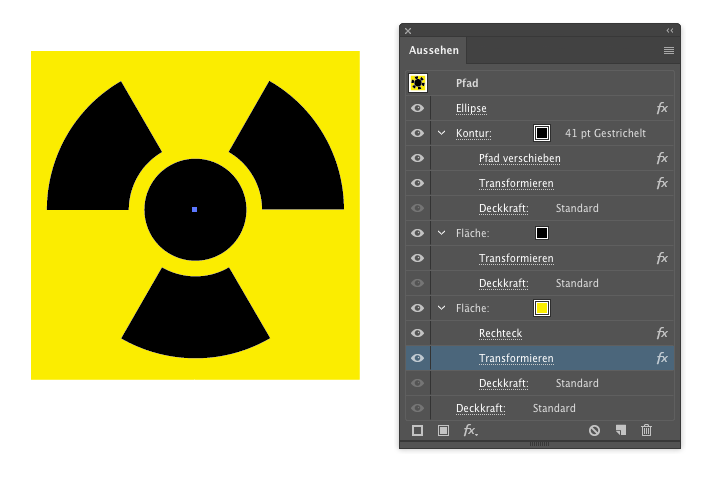Toggle visibility of the Kontur stroke
Screen dimensions: 718x480
[417, 133]
